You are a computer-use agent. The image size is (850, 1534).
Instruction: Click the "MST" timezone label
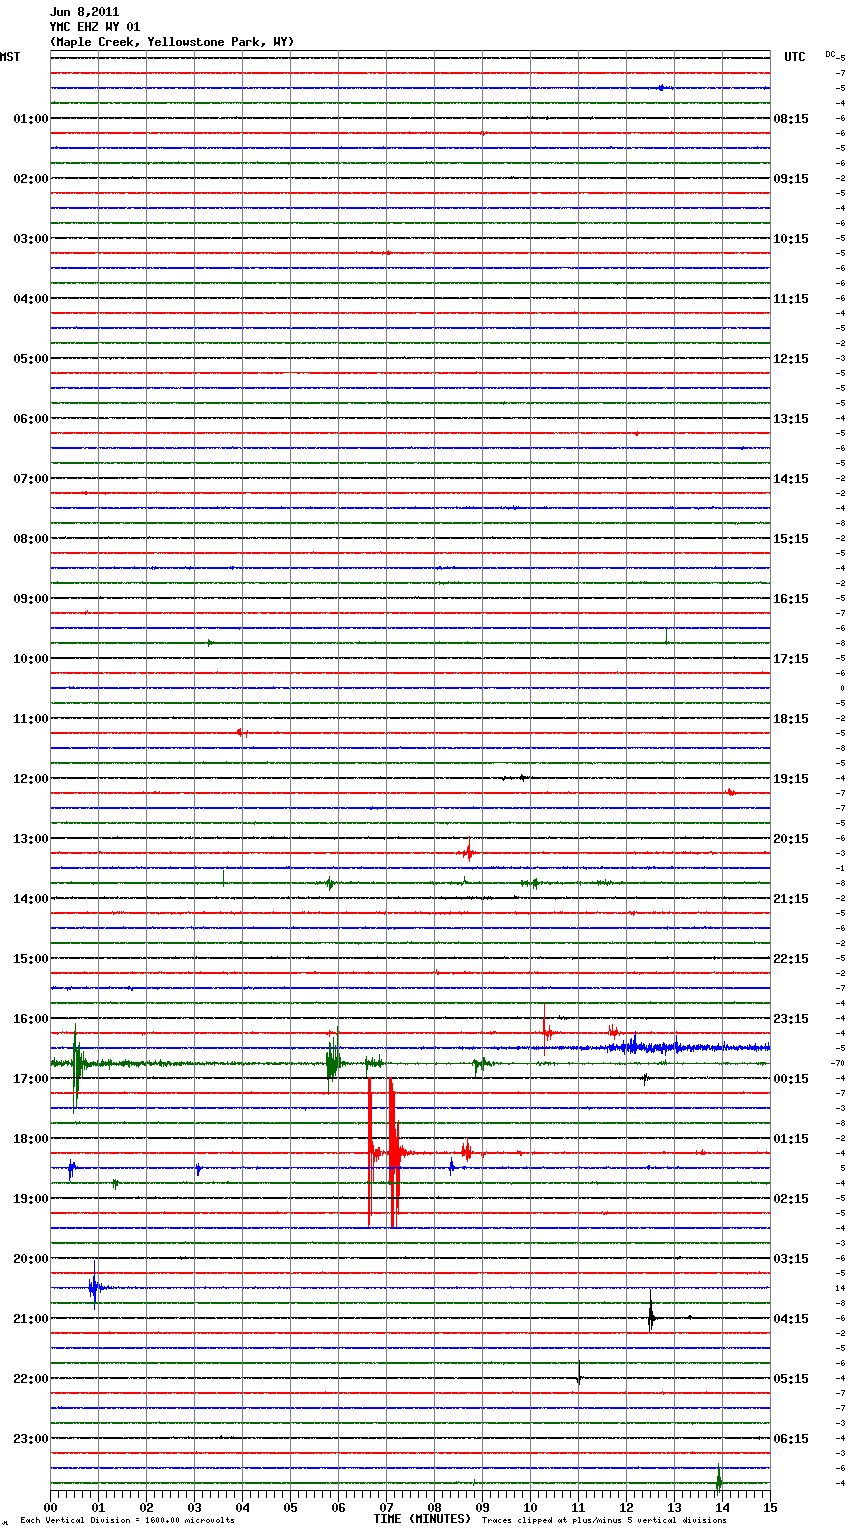click(x=10, y=57)
